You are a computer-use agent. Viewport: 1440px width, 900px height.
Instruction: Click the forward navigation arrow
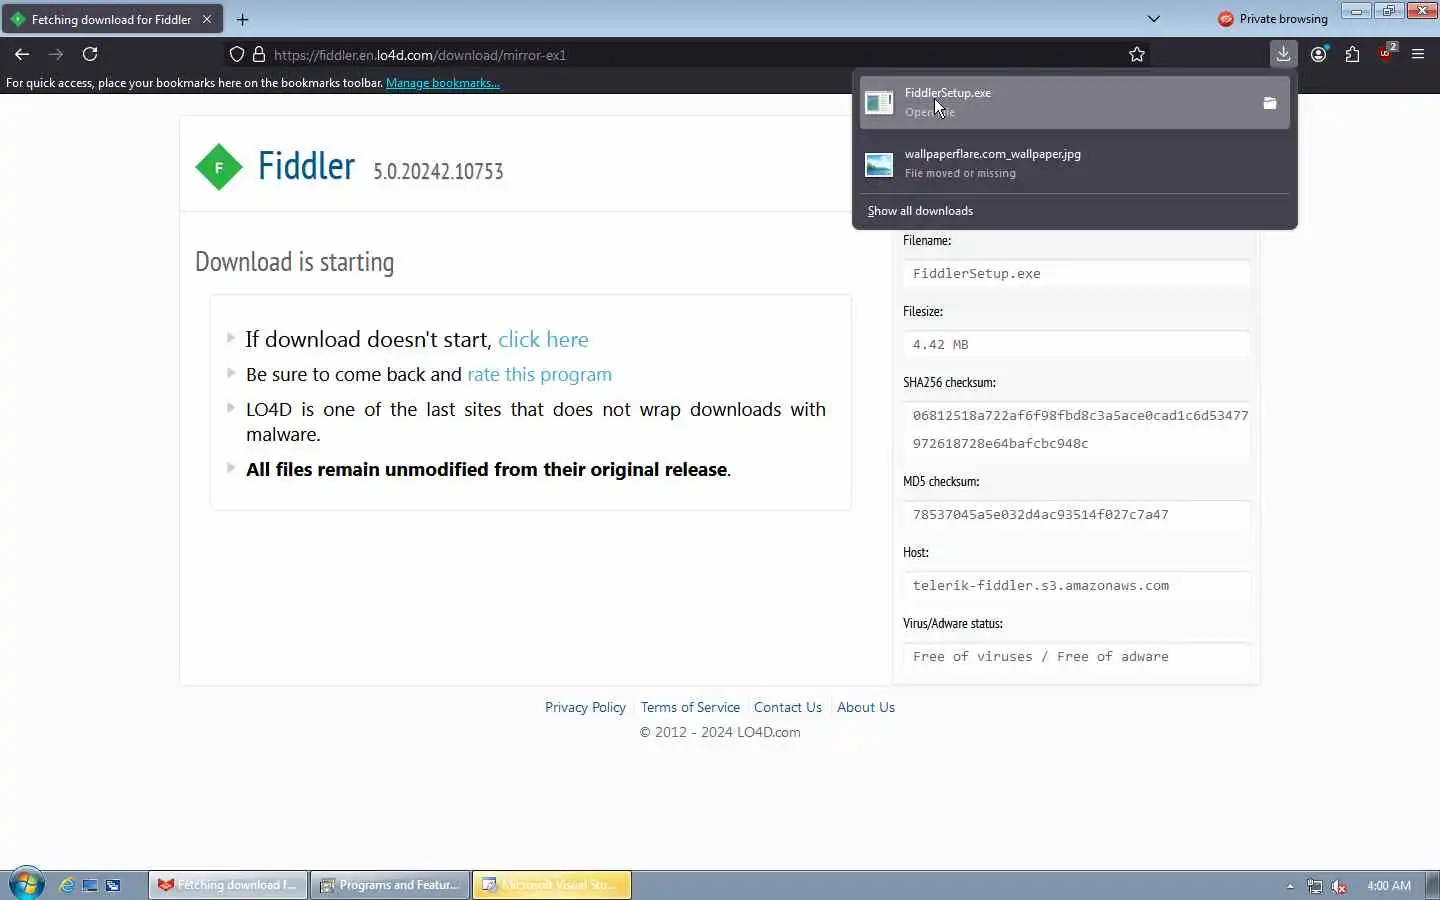[56, 54]
